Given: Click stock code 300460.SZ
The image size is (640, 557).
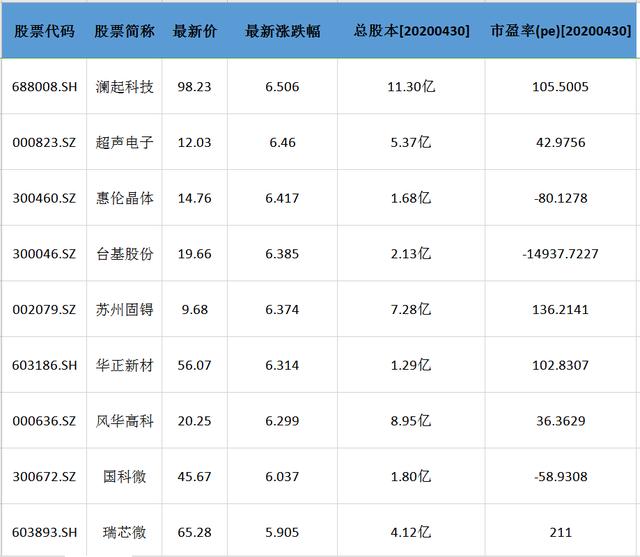Looking at the screenshot, I should (44, 198).
